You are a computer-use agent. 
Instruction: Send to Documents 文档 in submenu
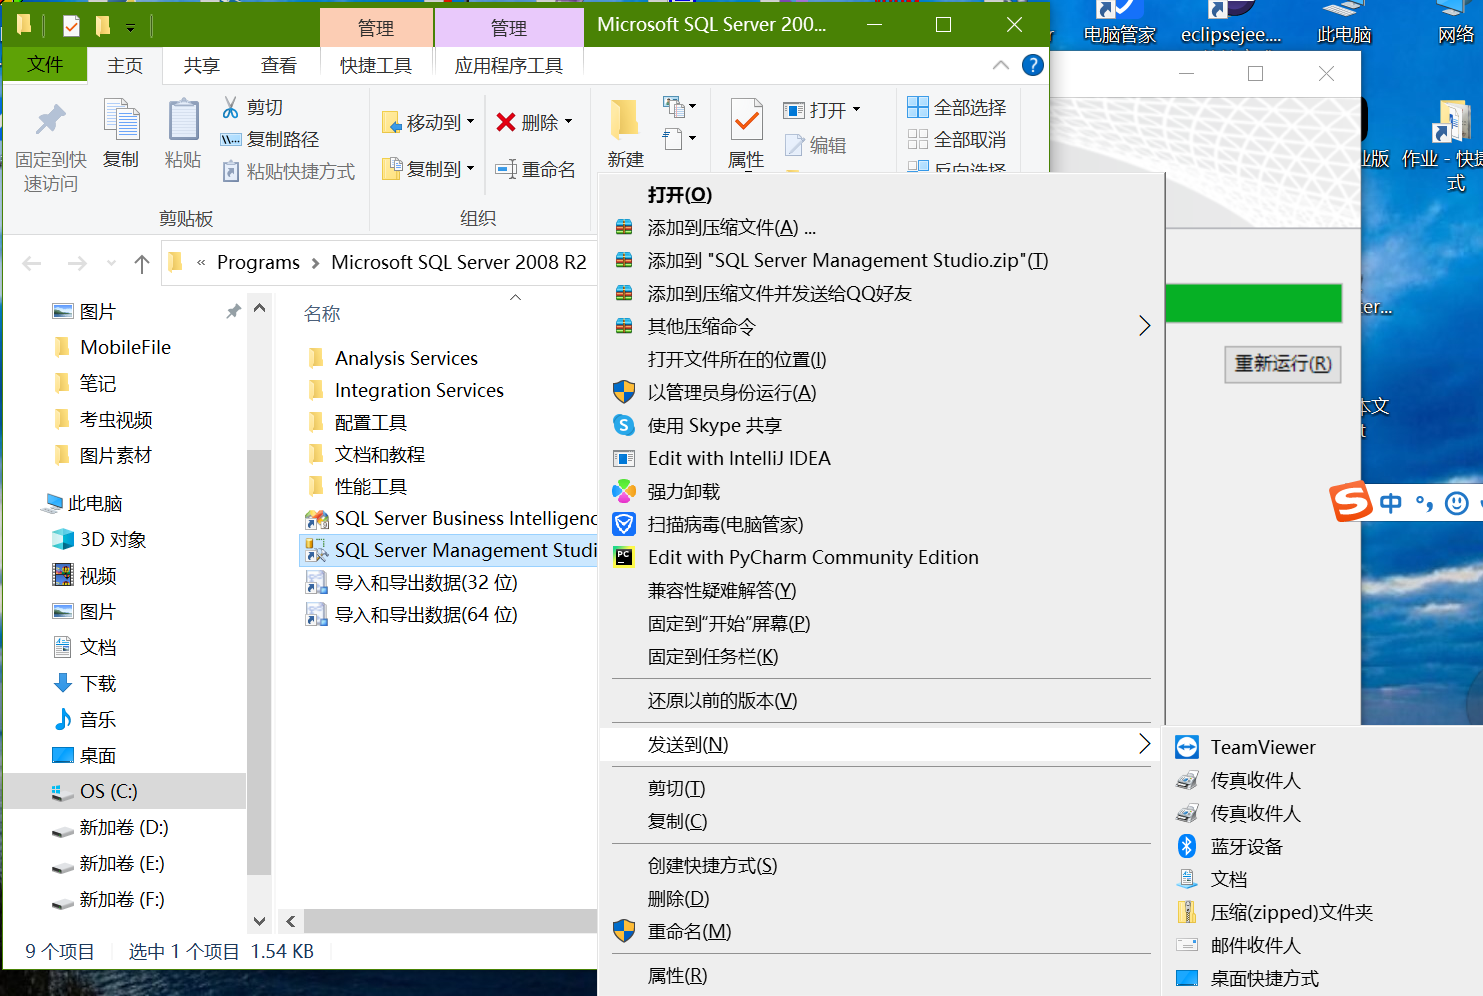[x=1229, y=879]
